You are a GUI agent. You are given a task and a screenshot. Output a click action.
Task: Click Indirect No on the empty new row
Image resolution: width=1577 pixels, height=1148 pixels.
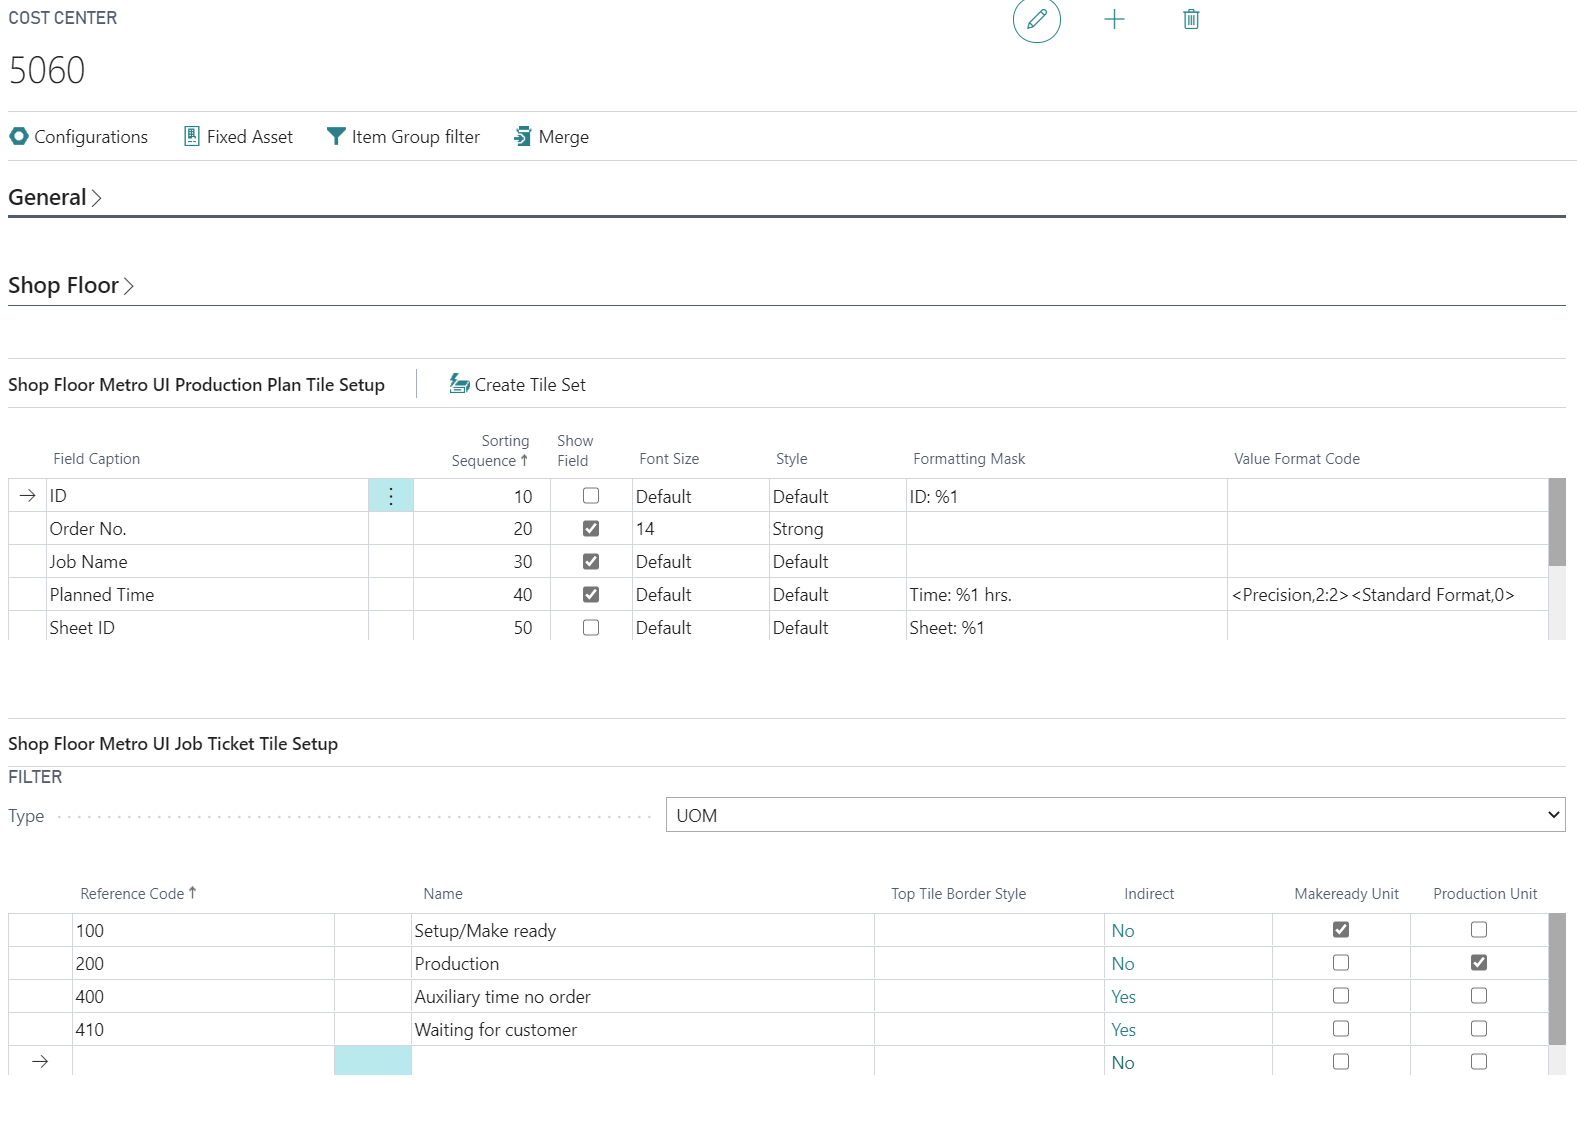pyautogui.click(x=1123, y=1063)
